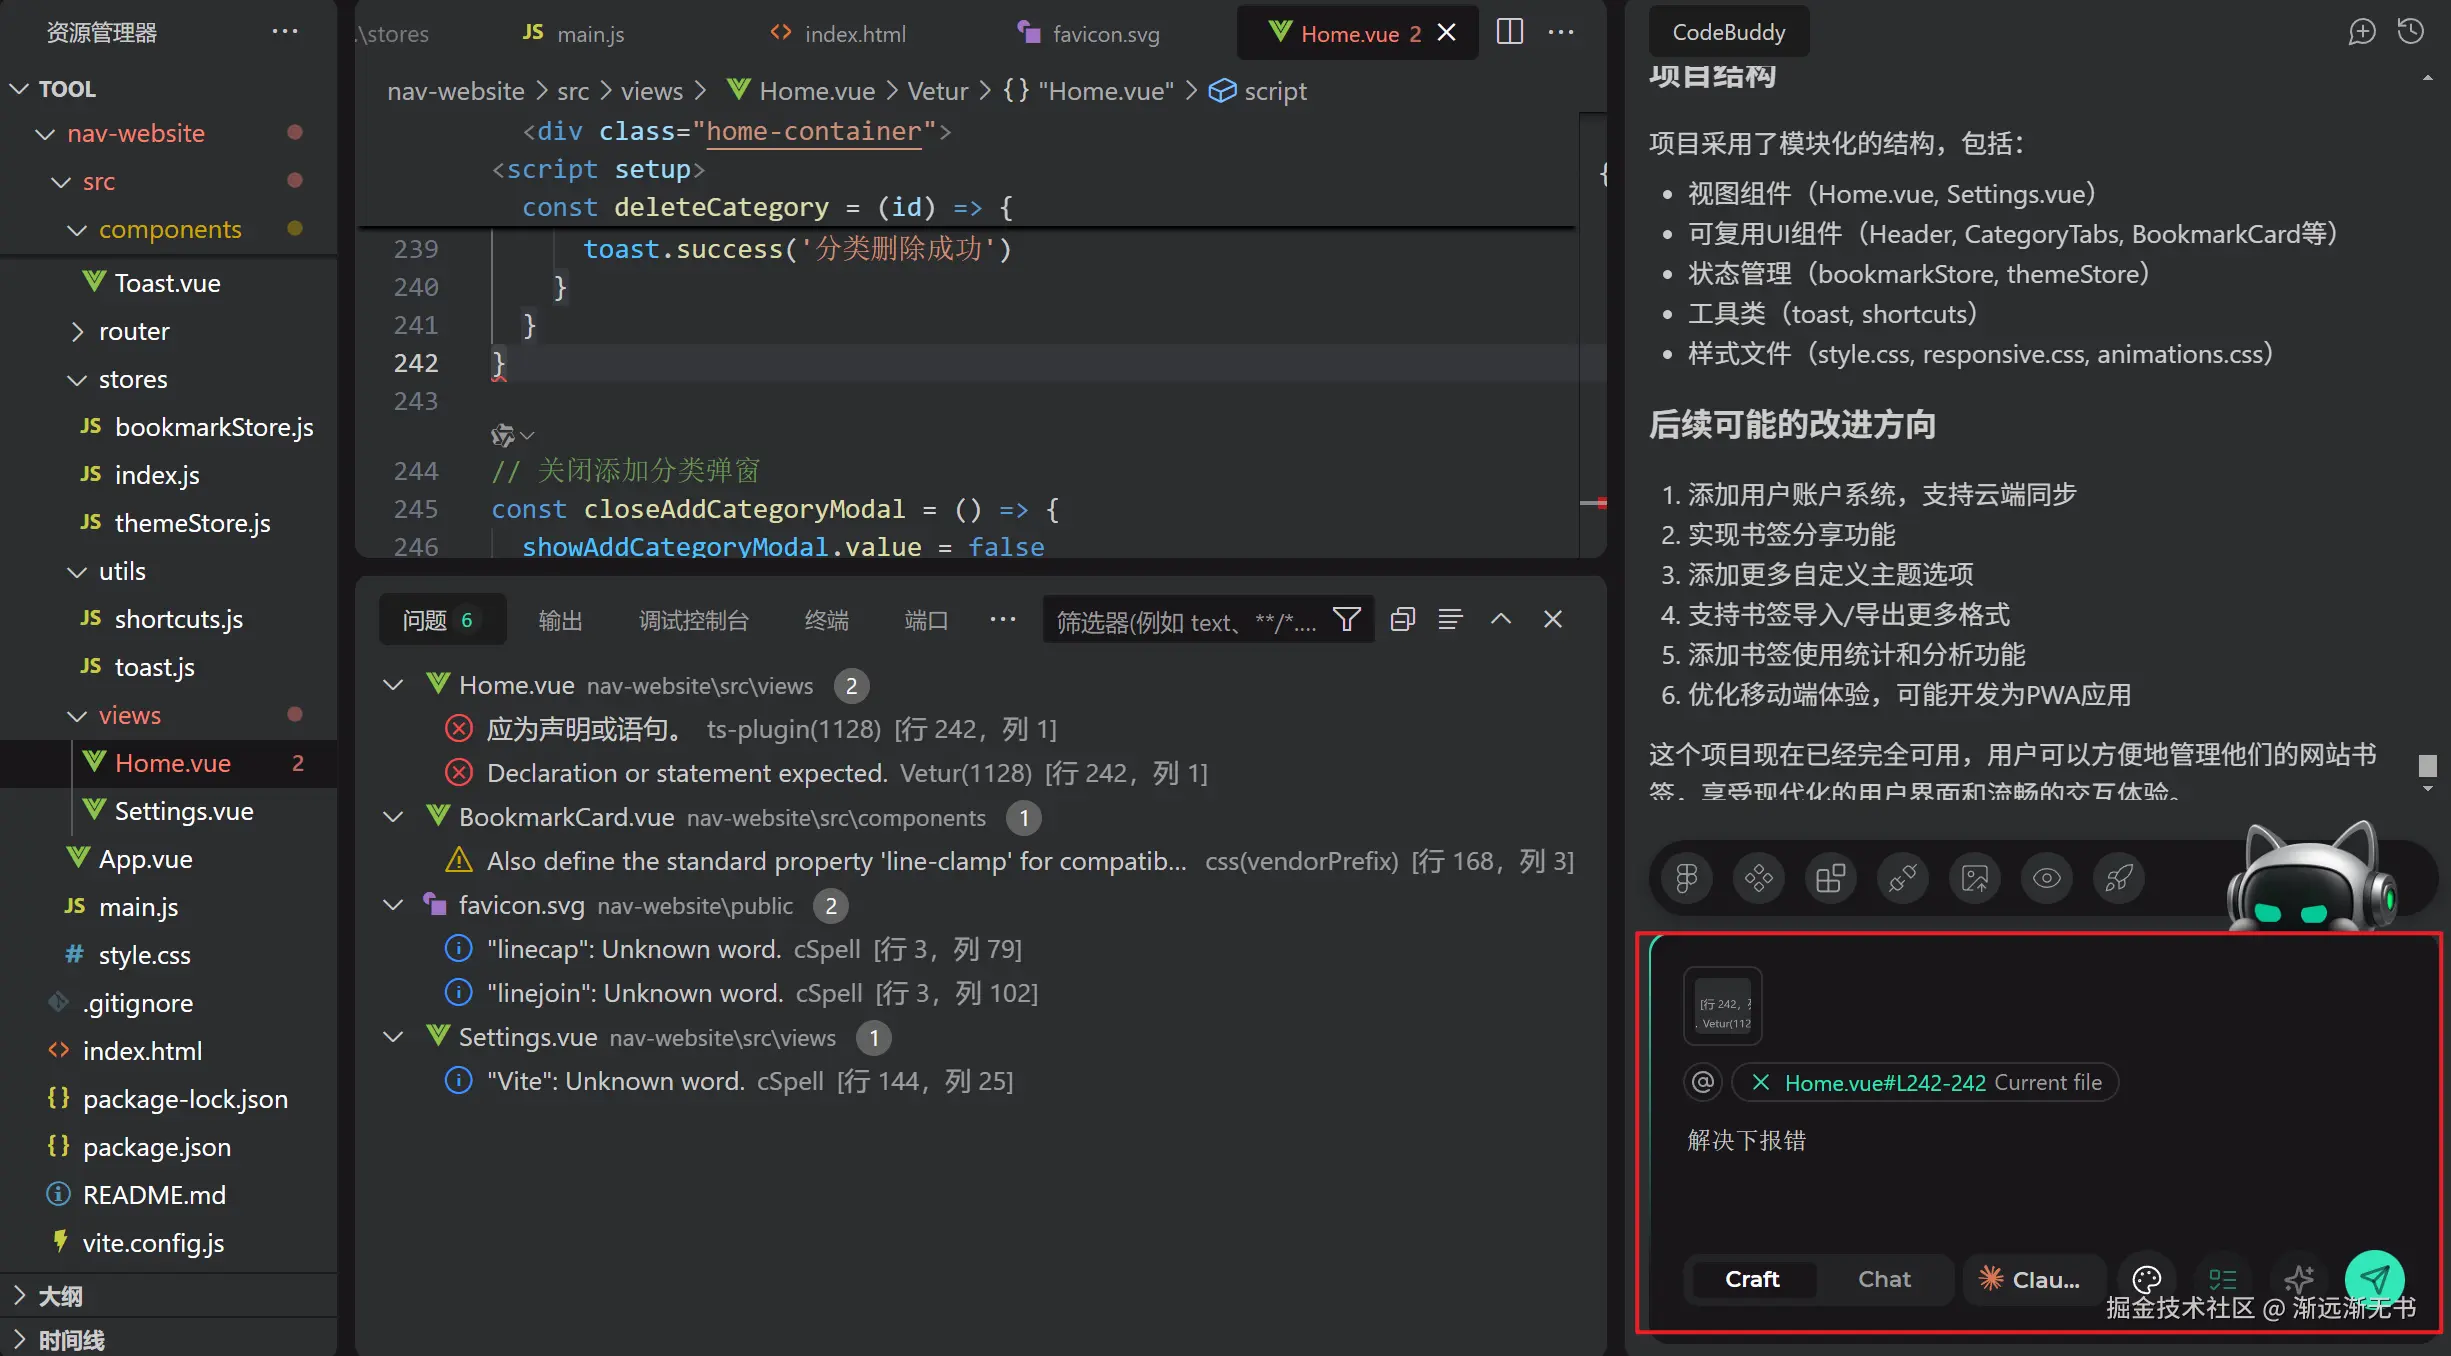
Task: Click the palette theme icon in chat input
Action: tap(2146, 1279)
